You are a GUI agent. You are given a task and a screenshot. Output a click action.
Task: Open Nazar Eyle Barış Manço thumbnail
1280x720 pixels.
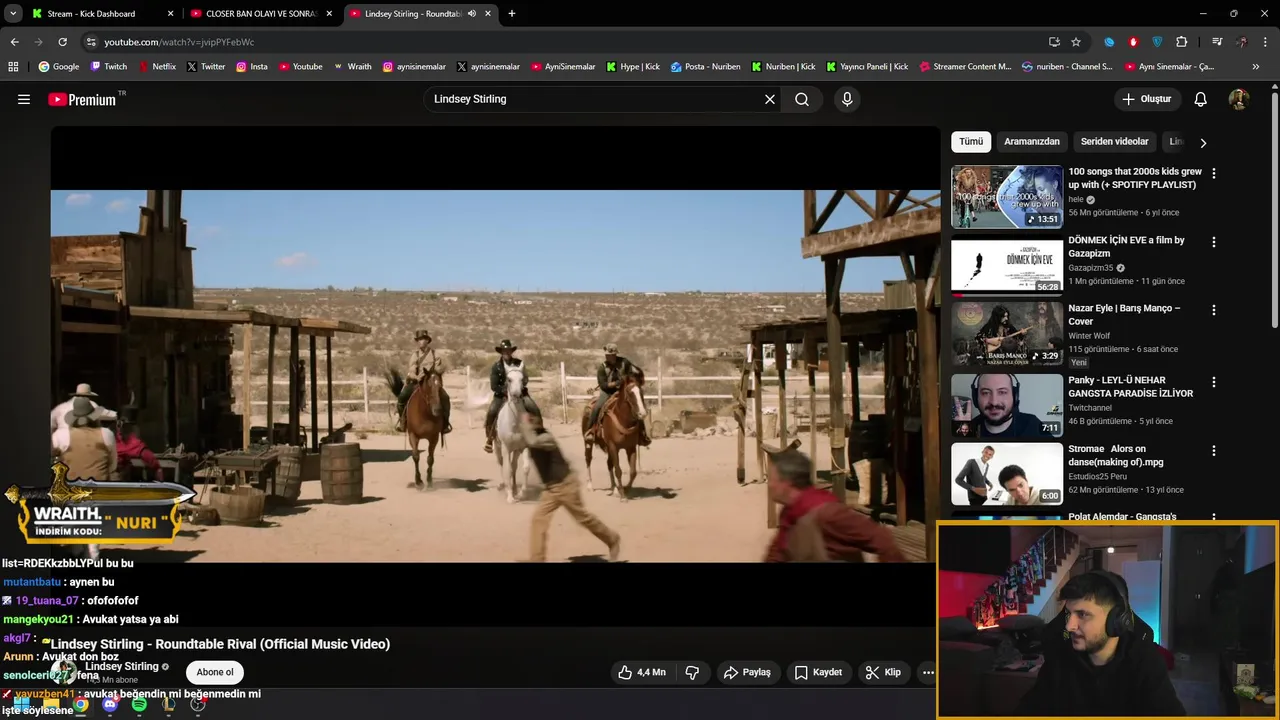tap(1007, 334)
